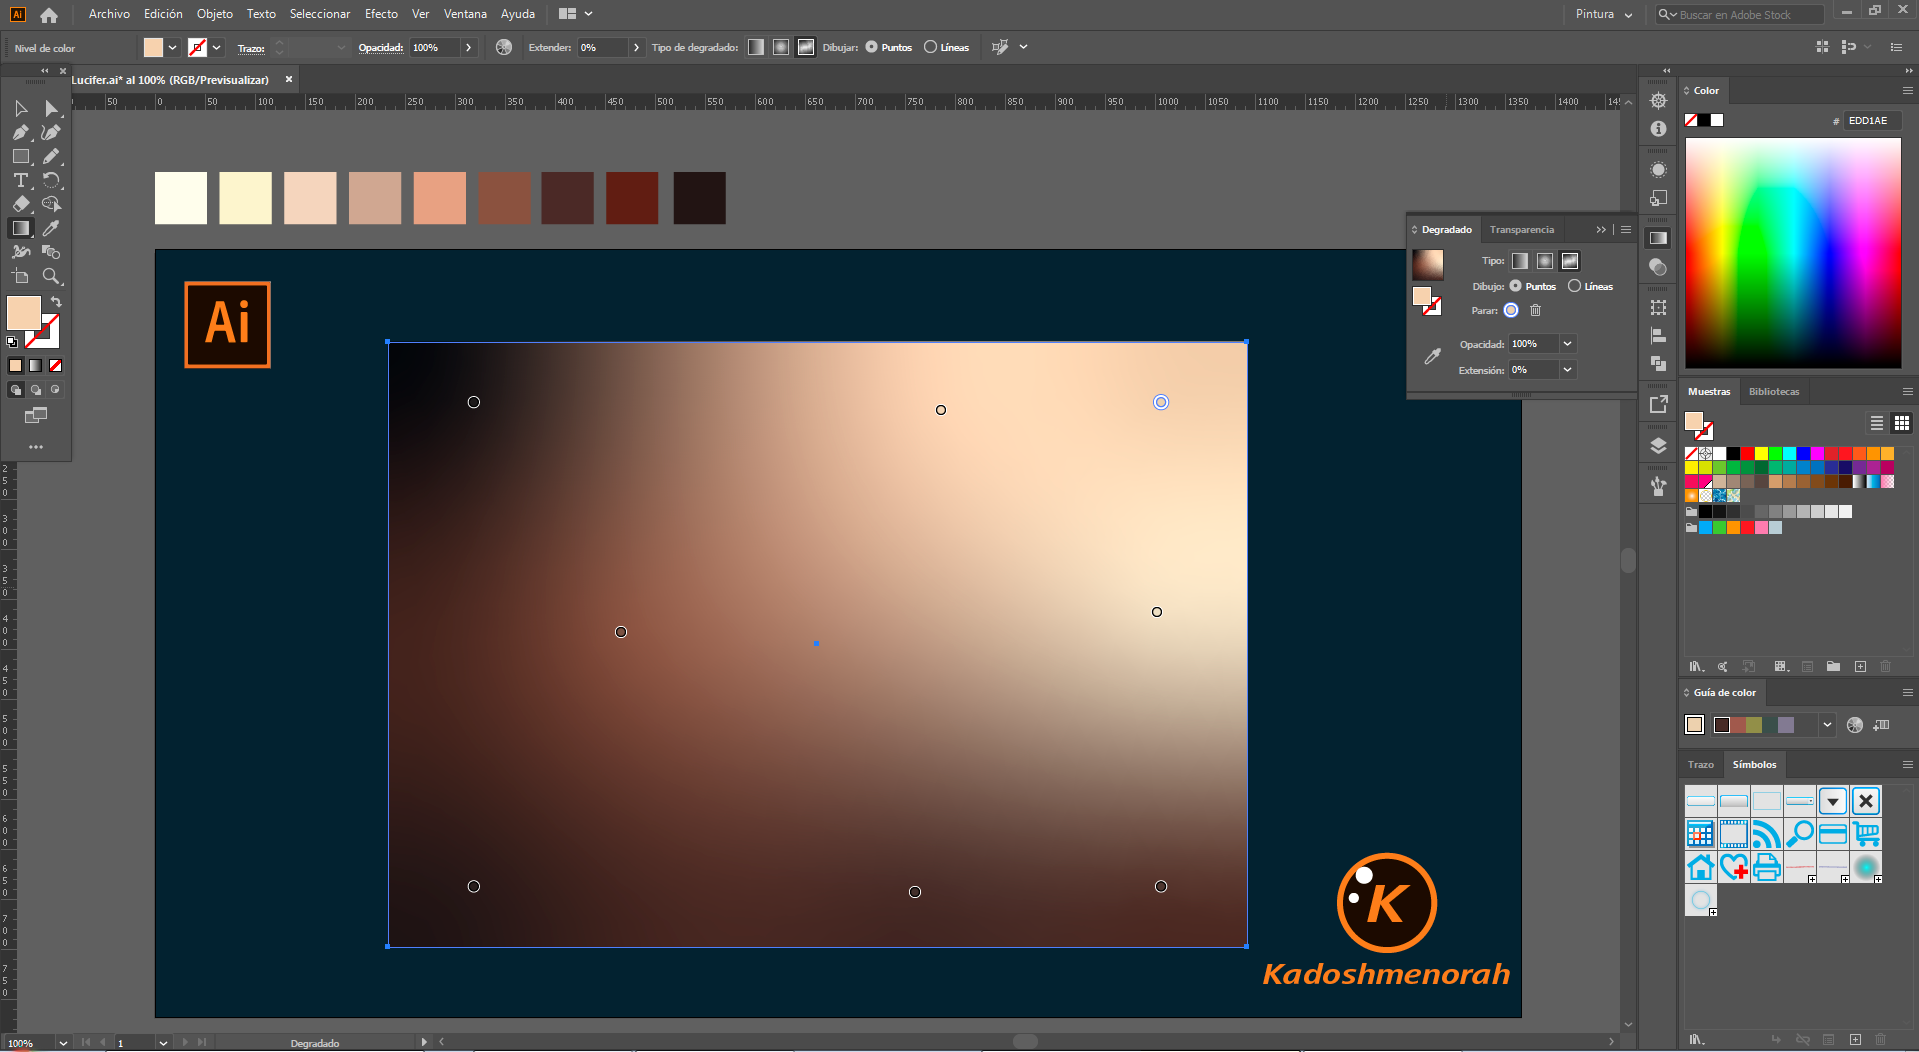Select the Eraser tool
1919x1052 pixels.
pos(21,204)
